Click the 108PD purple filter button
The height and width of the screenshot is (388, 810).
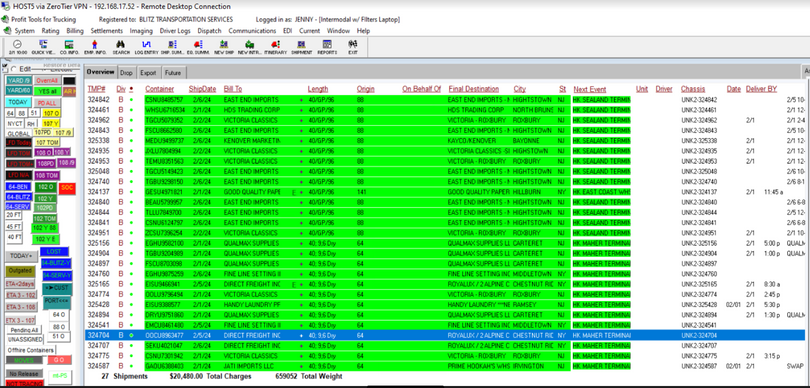coord(45,163)
